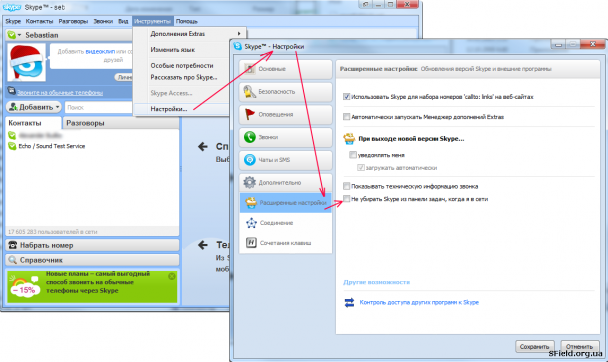Tick the уведомлять меня checkbox
This screenshot has width=608, height=362.
click(x=352, y=155)
